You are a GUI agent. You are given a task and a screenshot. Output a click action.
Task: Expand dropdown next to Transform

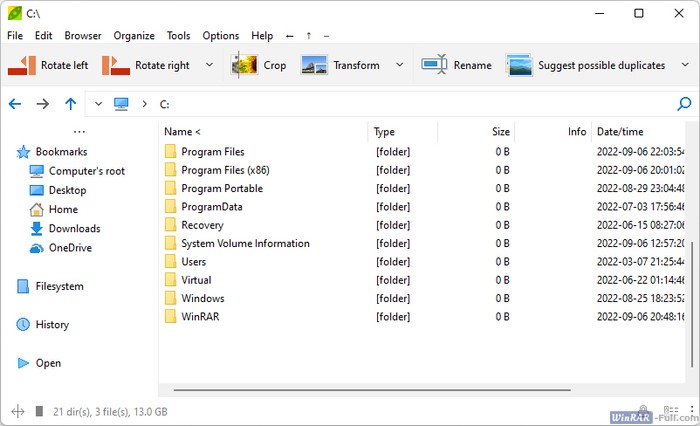399,65
